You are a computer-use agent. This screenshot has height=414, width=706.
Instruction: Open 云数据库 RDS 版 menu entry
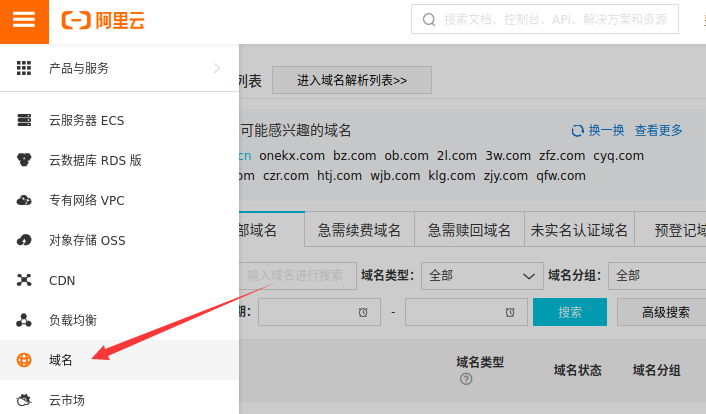coord(119,160)
